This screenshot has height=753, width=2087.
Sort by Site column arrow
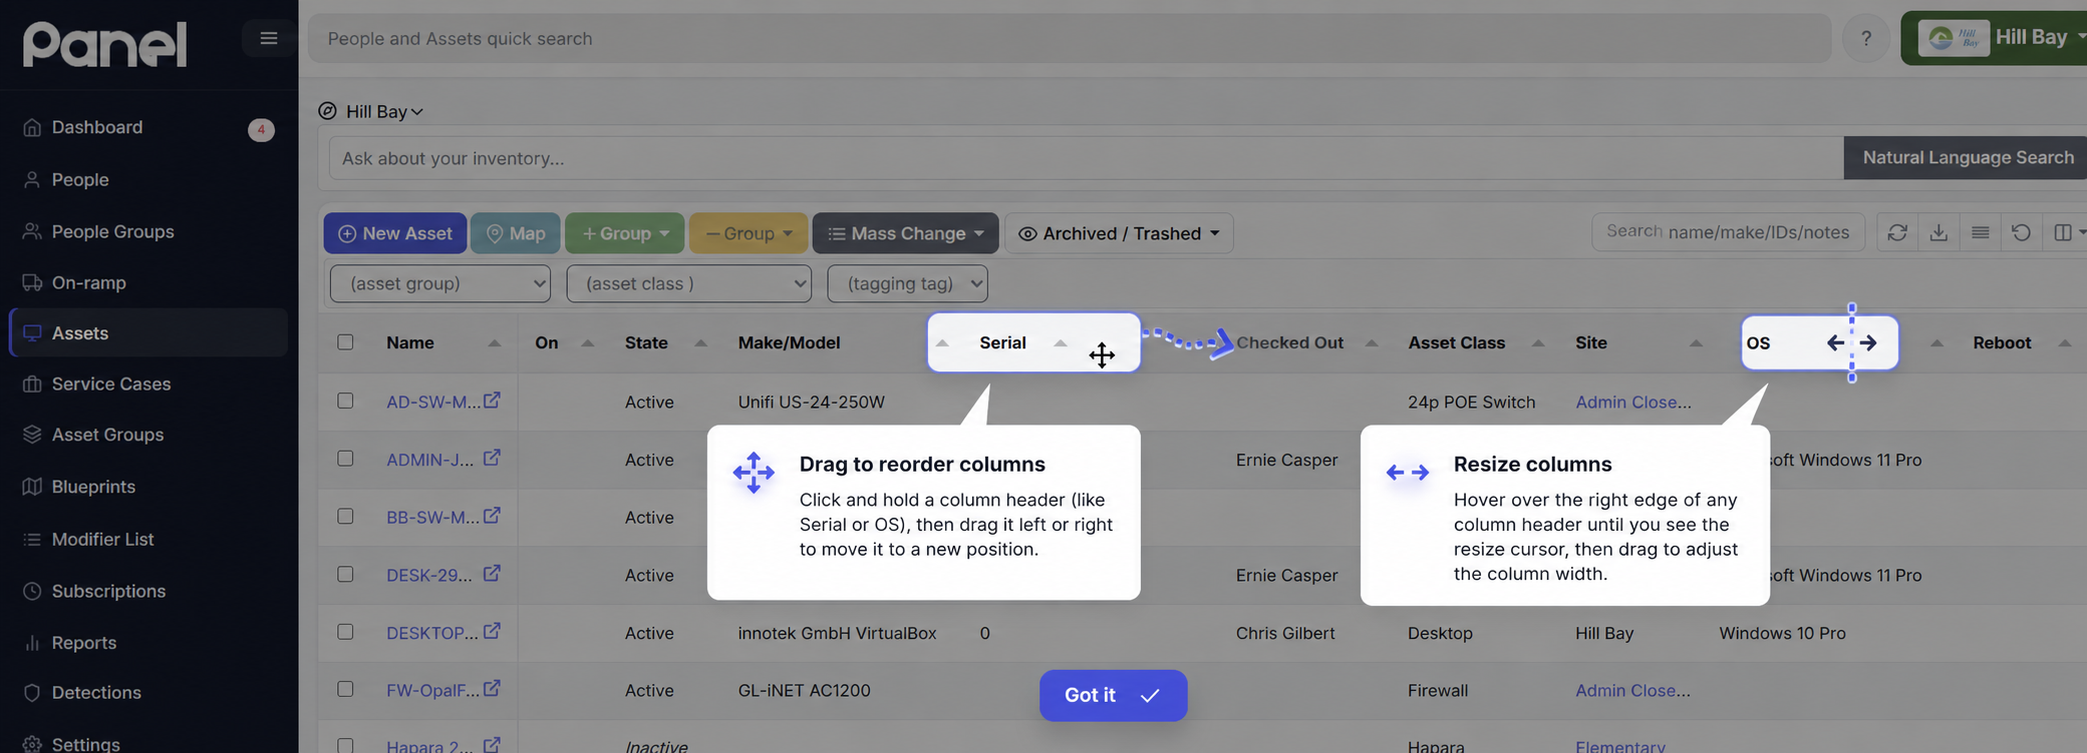tap(1696, 343)
